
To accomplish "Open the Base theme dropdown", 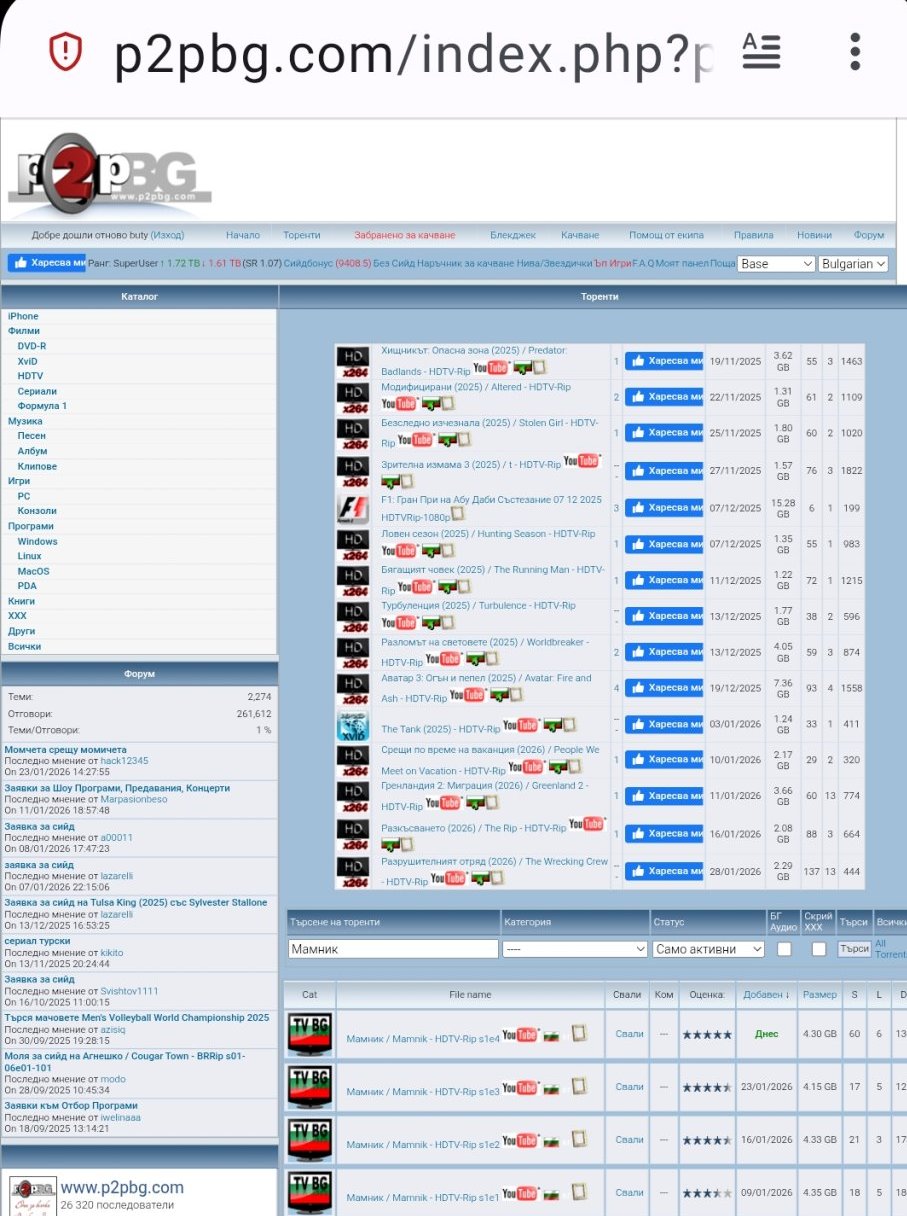I will 777,264.
